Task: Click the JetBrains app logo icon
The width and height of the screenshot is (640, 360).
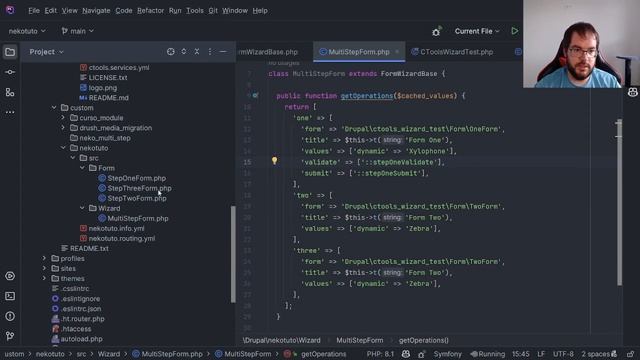Action: (10, 10)
